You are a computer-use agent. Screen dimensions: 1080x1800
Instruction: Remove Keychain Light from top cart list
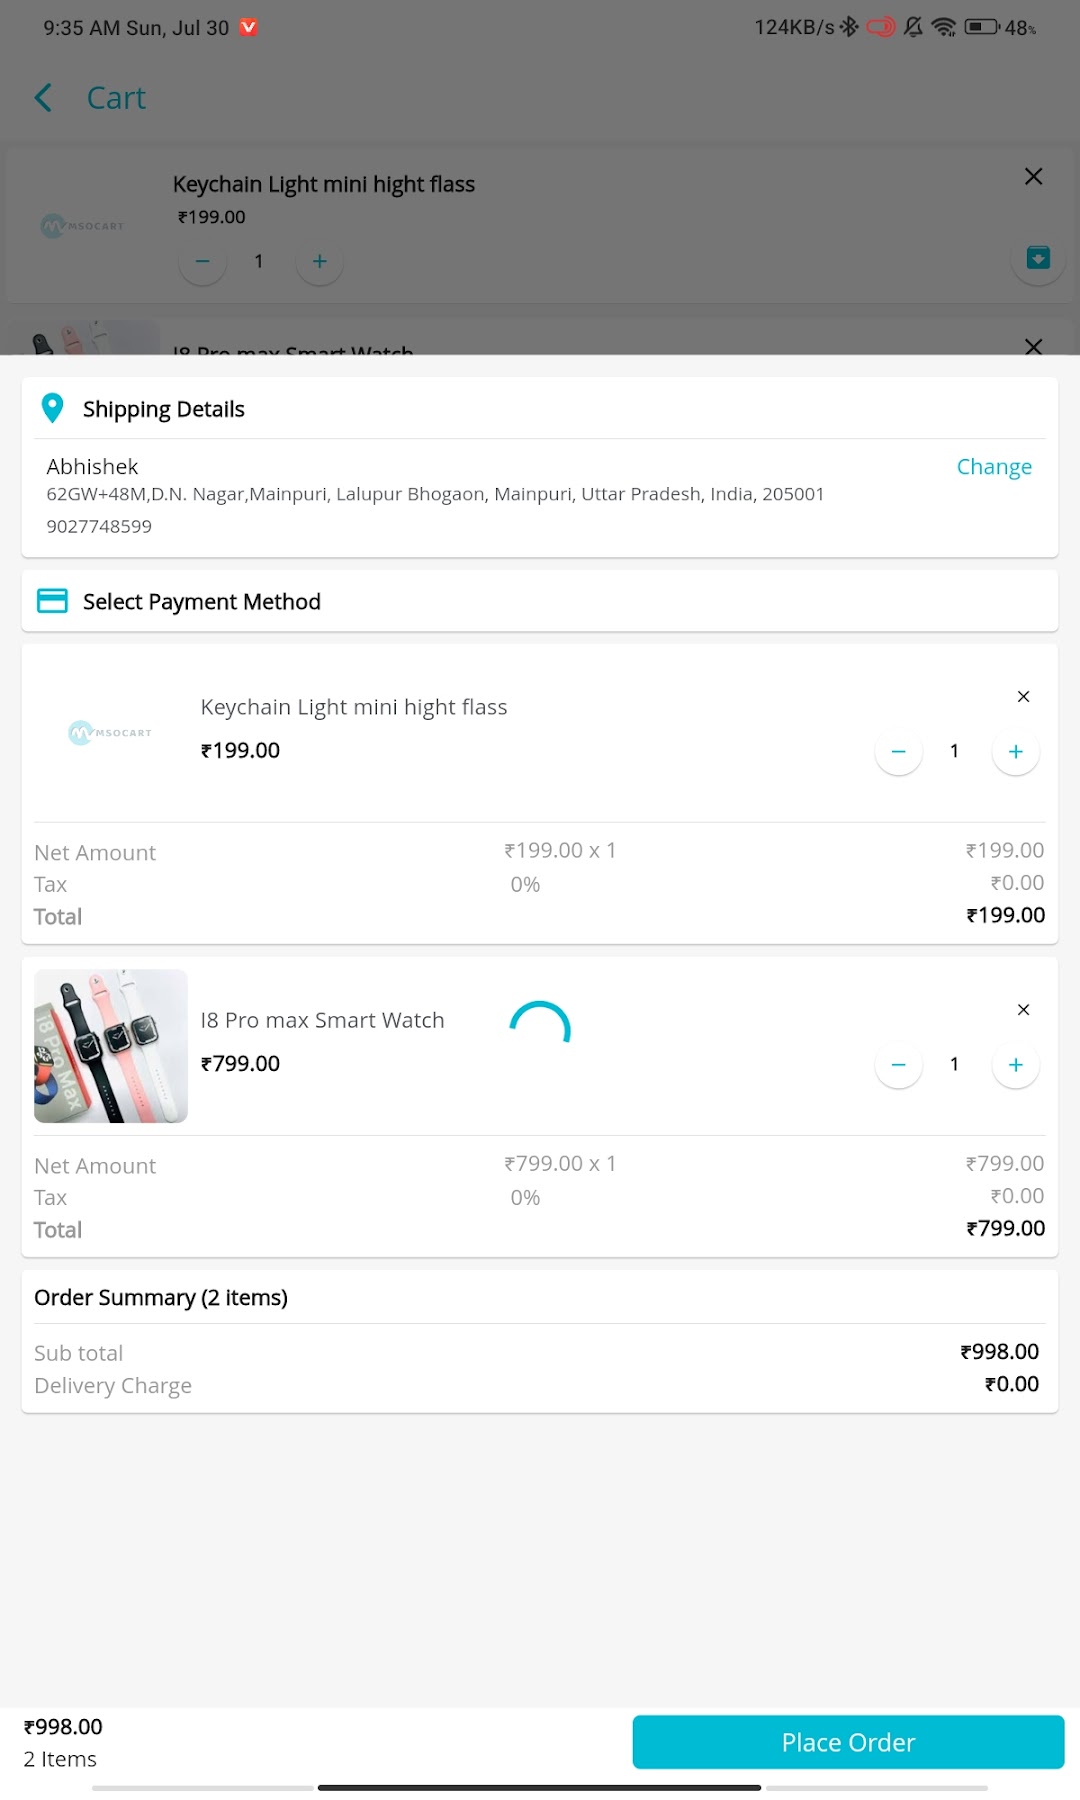click(1034, 176)
